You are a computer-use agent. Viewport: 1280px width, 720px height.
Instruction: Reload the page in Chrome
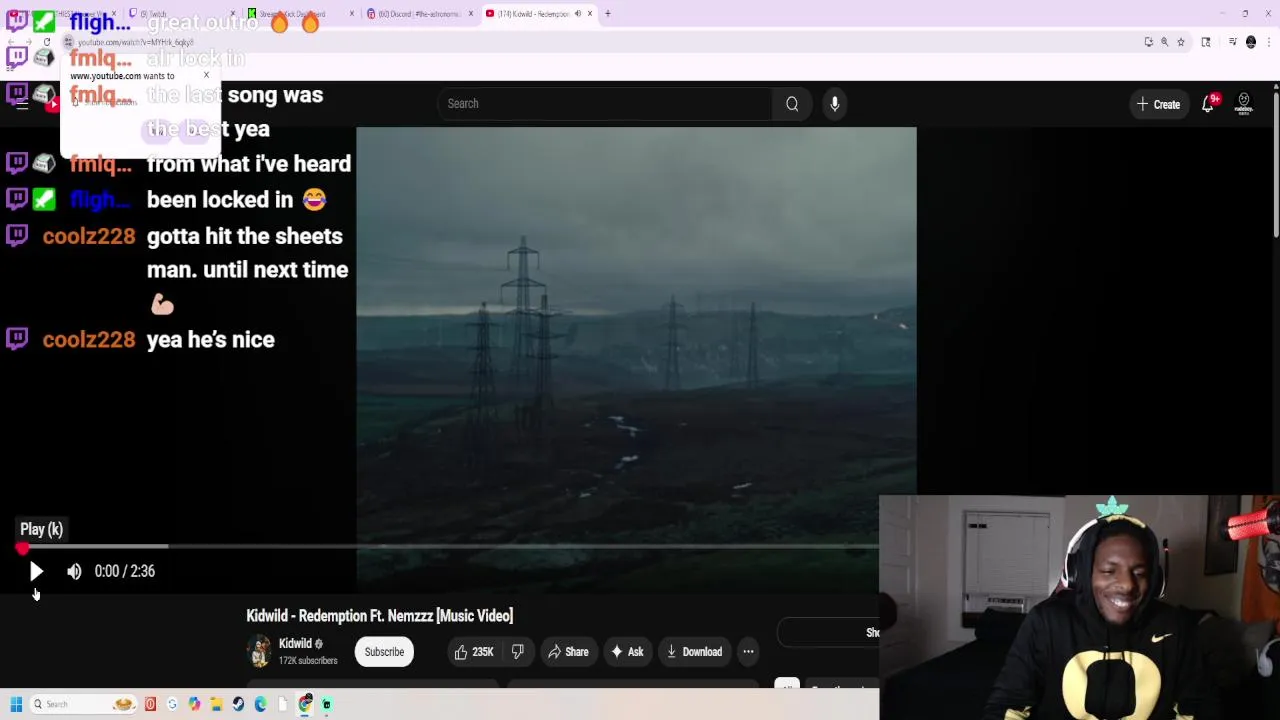47,42
